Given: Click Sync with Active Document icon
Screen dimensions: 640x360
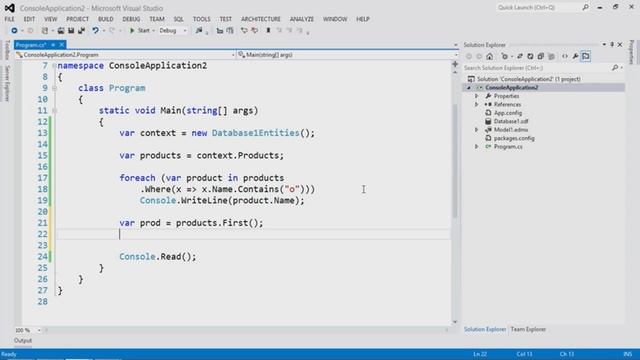Looking at the screenshot, I should [520, 56].
